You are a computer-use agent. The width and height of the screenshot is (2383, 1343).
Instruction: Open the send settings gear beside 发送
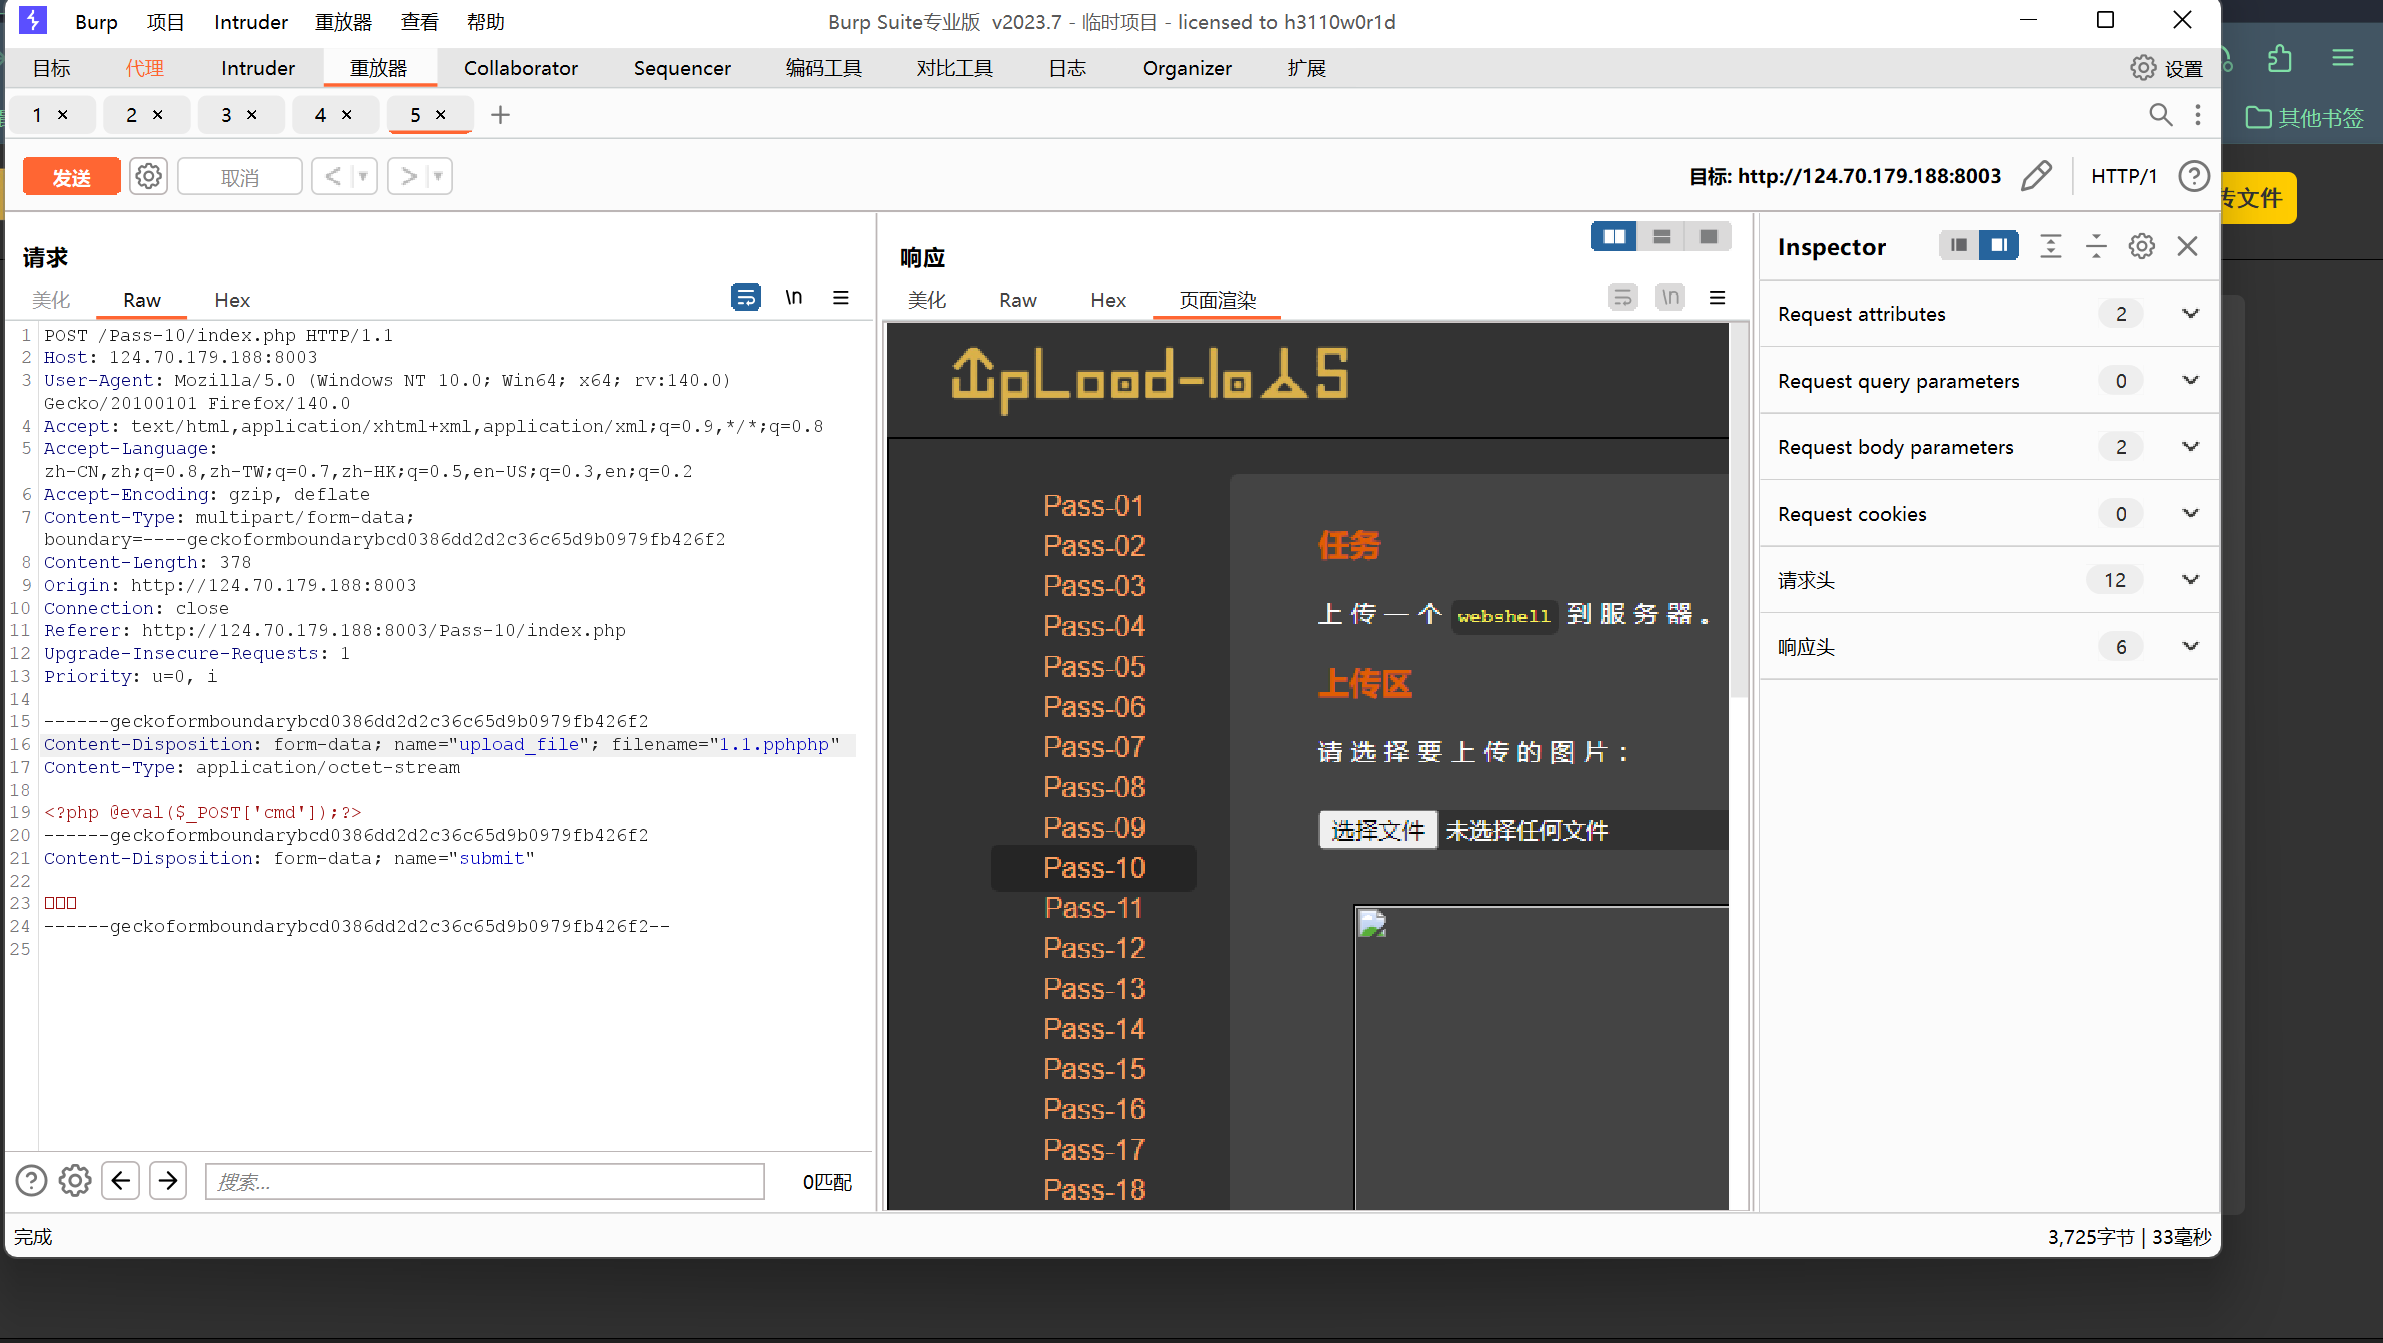[148, 176]
